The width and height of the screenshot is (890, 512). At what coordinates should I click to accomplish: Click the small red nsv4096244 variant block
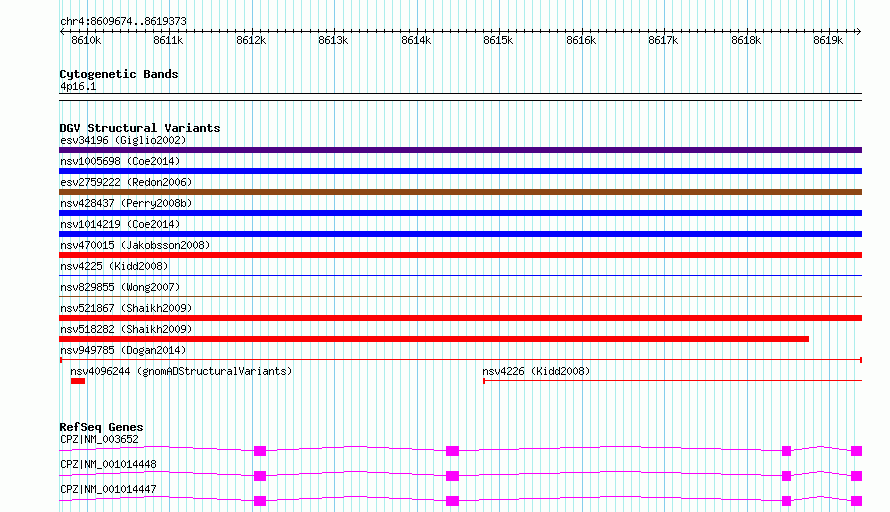tap(78, 381)
